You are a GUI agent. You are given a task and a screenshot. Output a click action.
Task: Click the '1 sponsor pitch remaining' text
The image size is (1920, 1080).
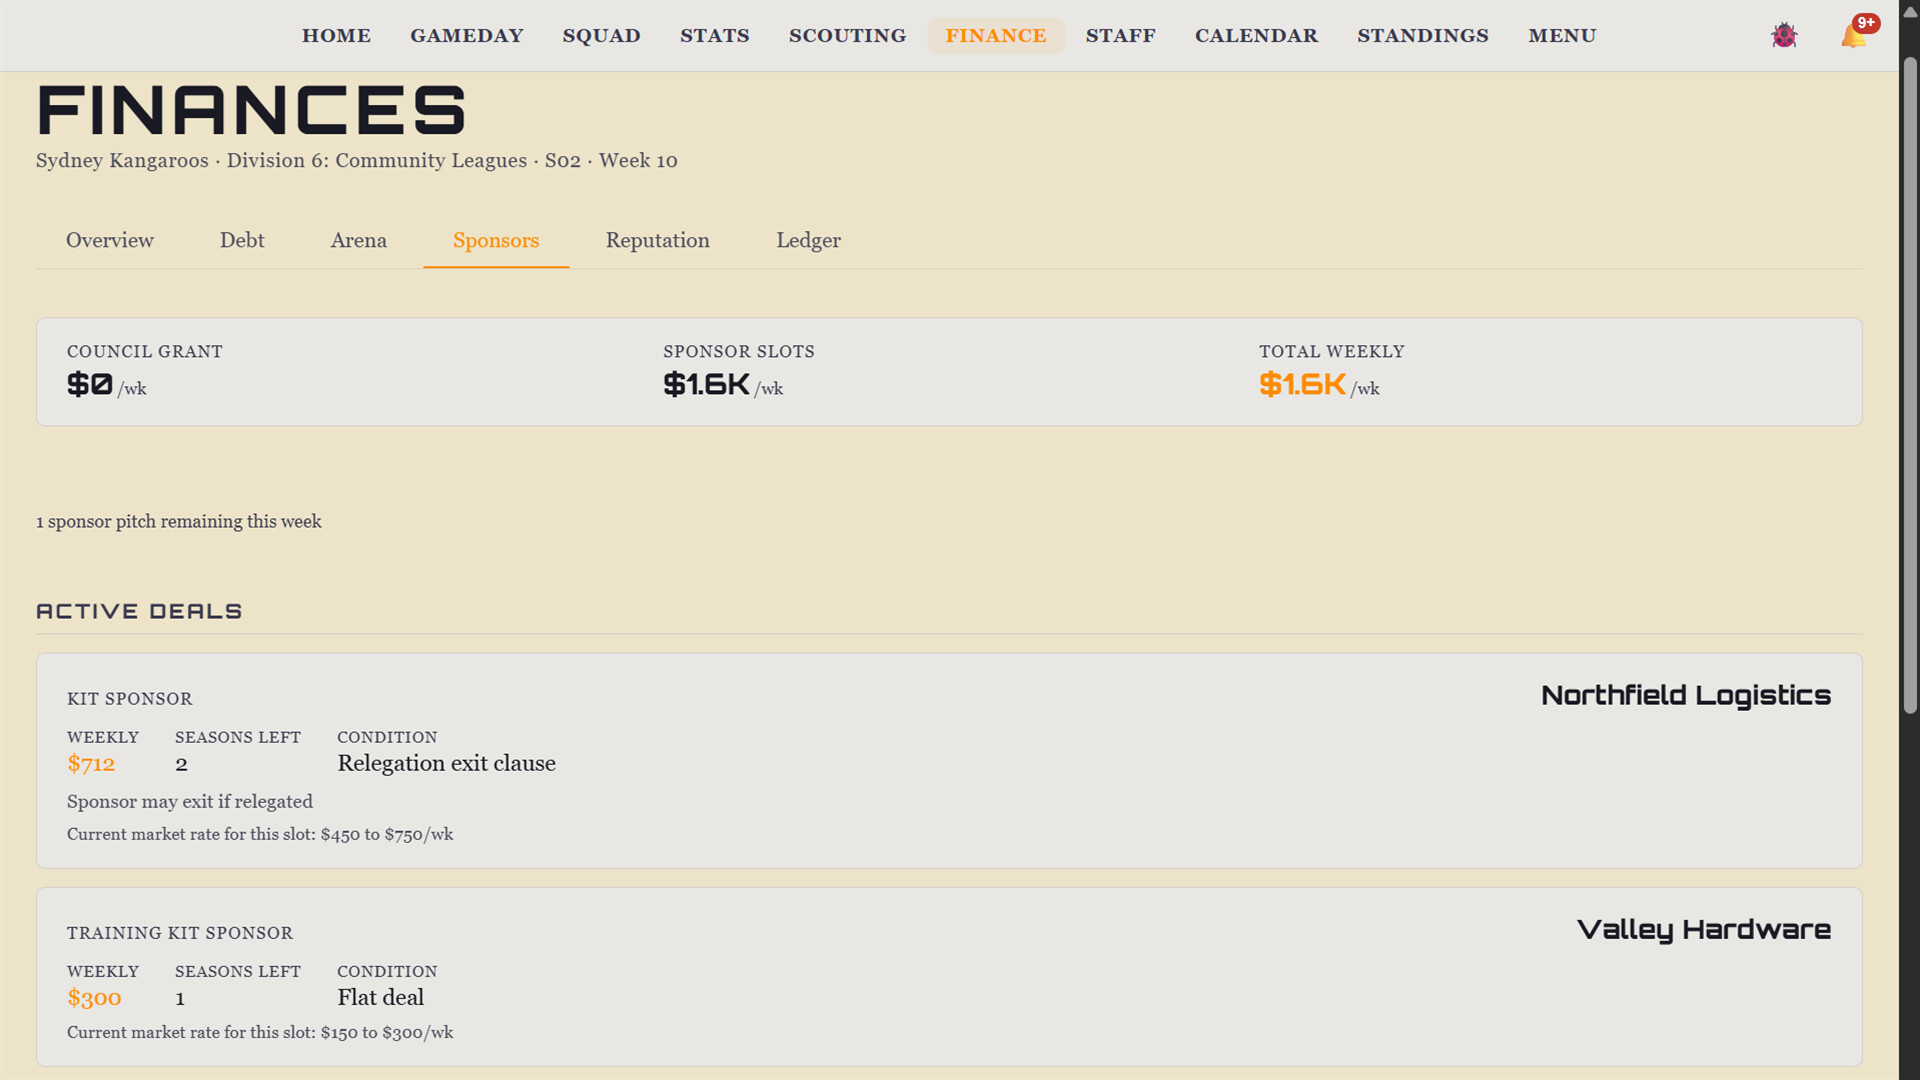pyautogui.click(x=179, y=522)
